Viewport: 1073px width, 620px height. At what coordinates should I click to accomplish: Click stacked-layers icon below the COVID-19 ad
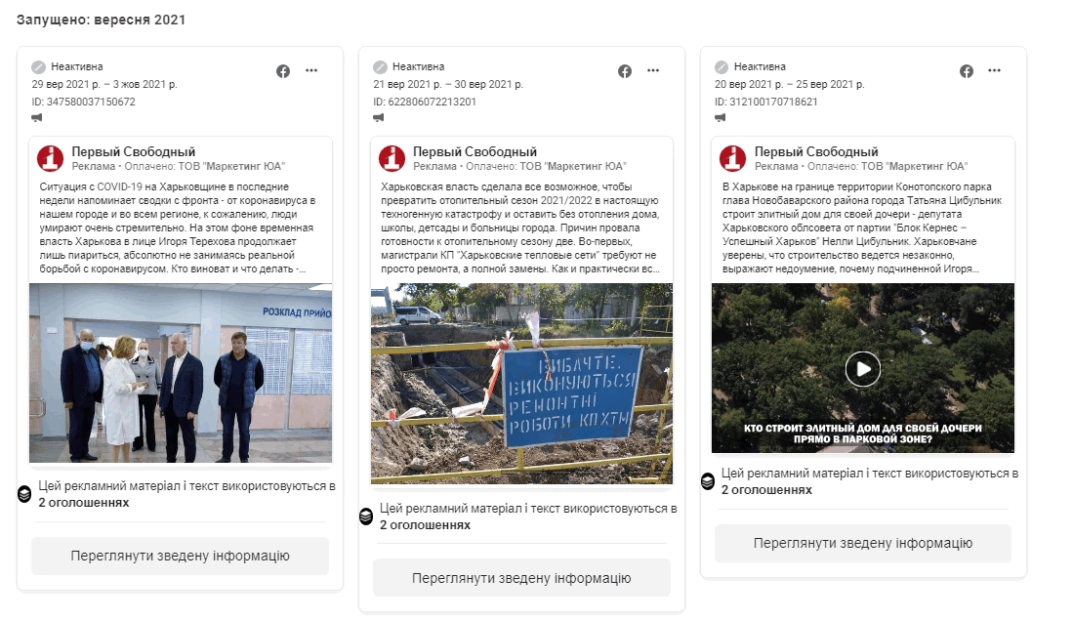click(x=25, y=494)
